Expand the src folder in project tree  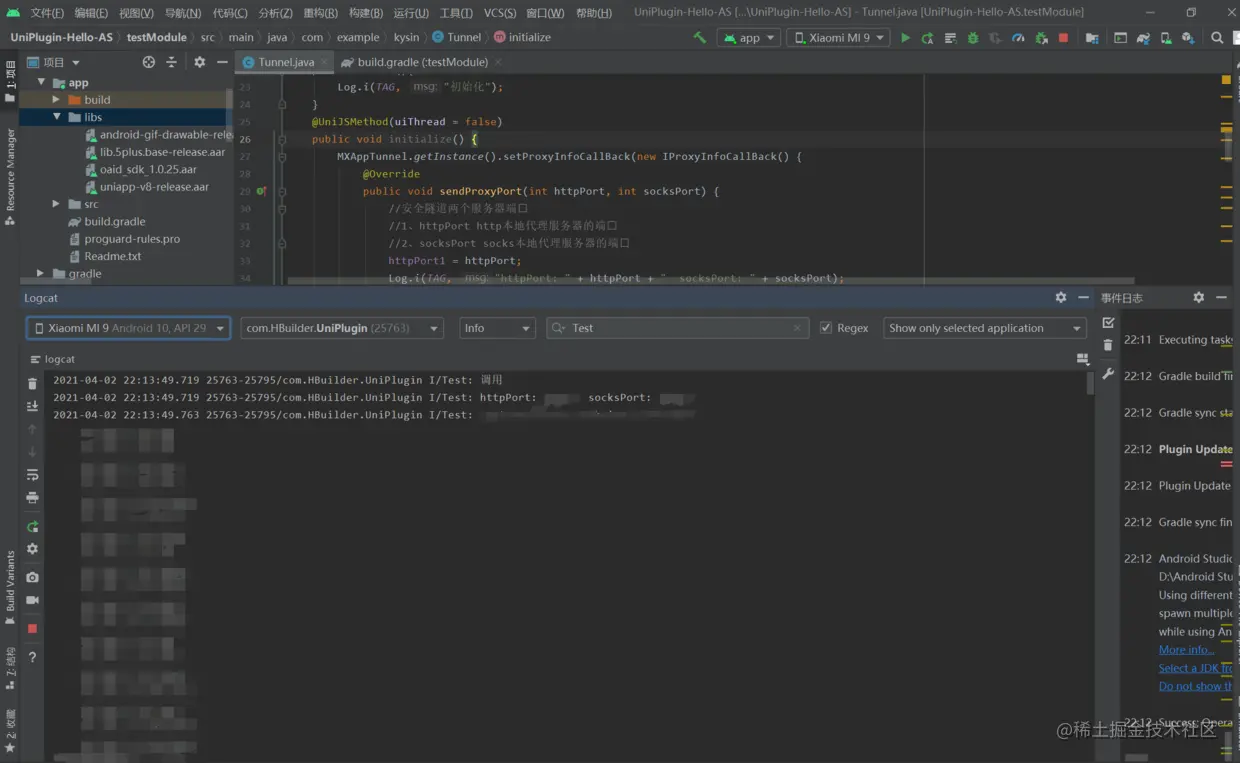(57, 204)
